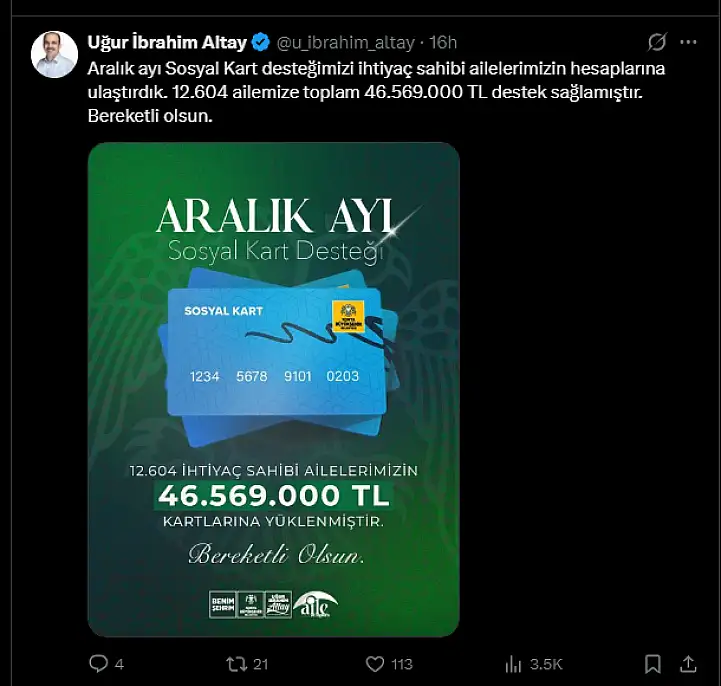Bookmark this tweet
721x686 pixels.
coord(652,664)
